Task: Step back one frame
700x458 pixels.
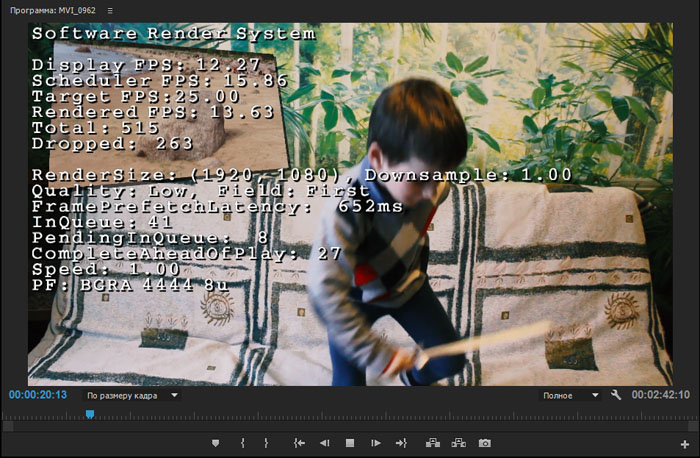Action: pos(325,443)
